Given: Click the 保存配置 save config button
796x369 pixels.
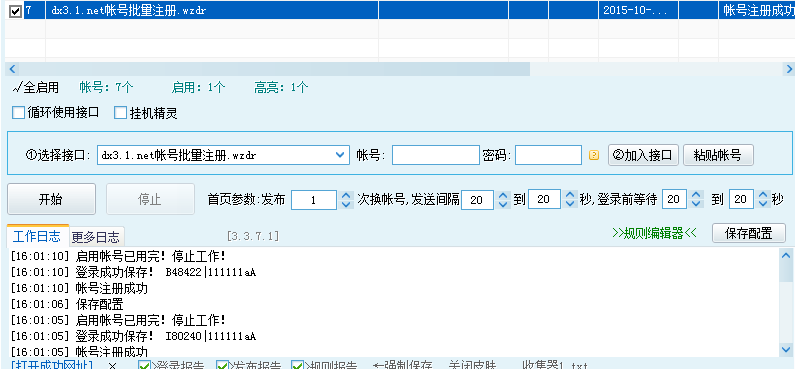Looking at the screenshot, I should point(749,233).
